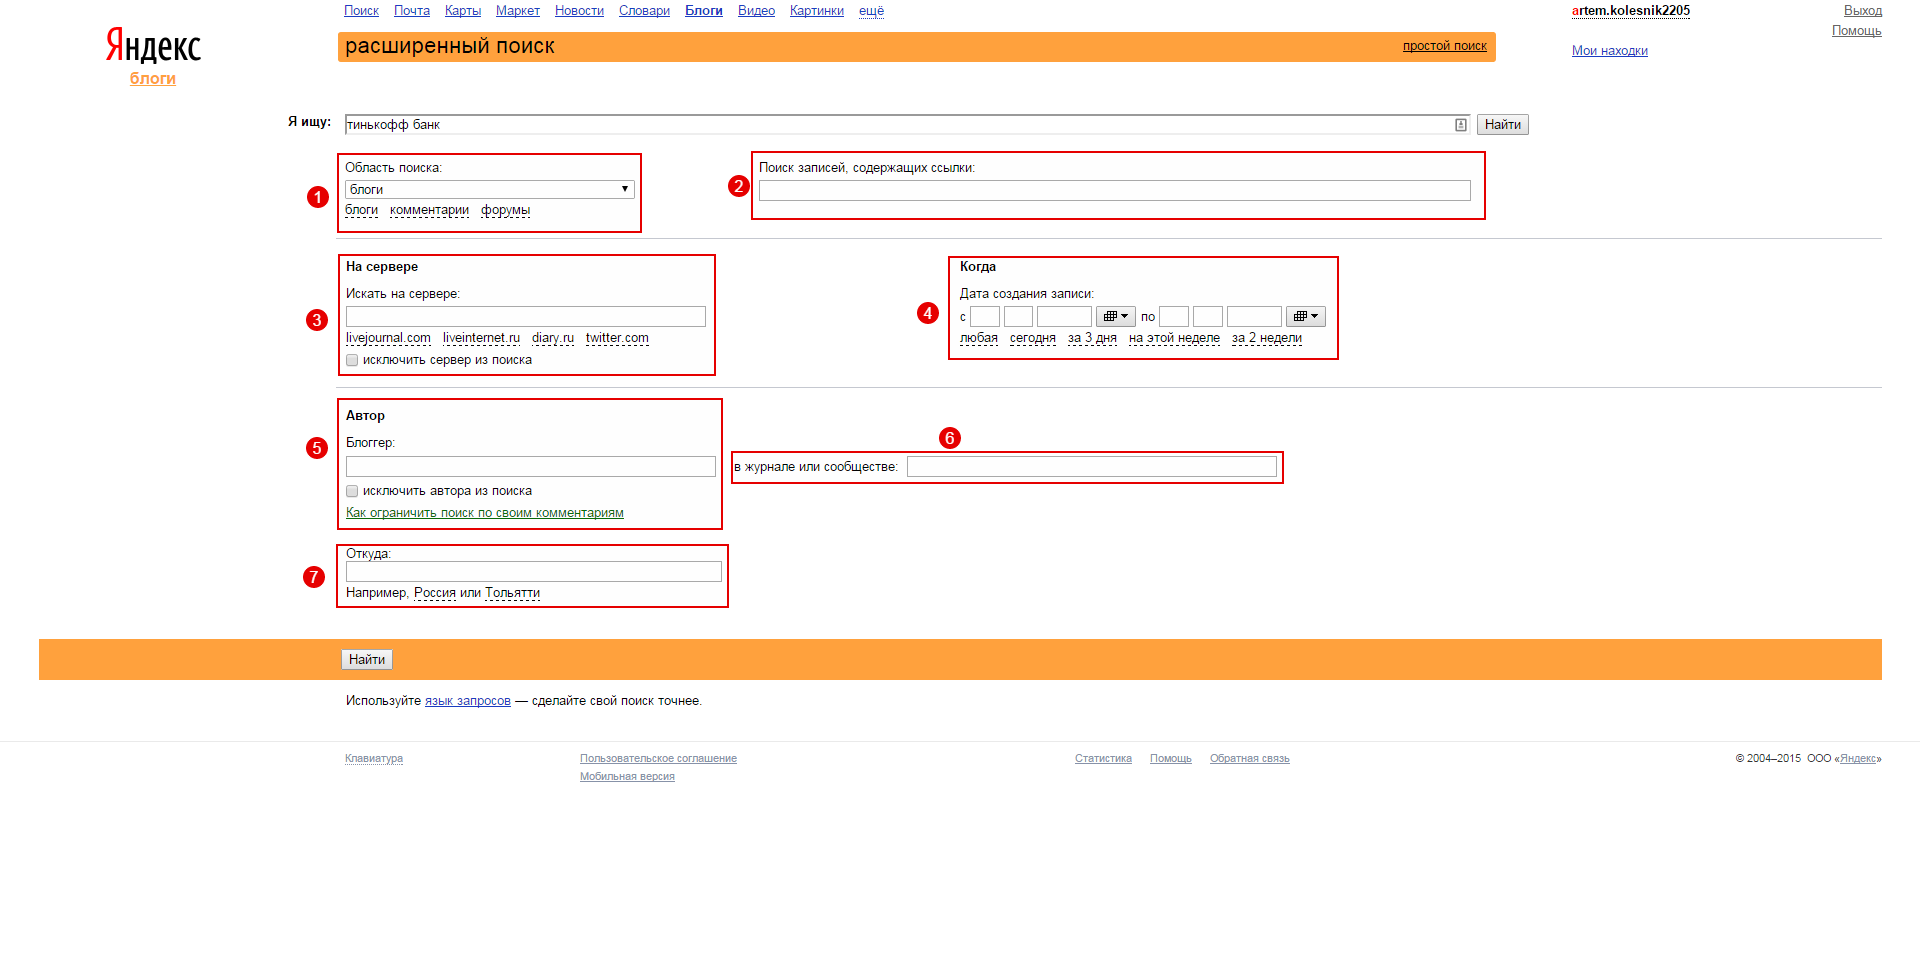Select за 3 дня date option
The width and height of the screenshot is (1920, 979).
tap(1092, 338)
